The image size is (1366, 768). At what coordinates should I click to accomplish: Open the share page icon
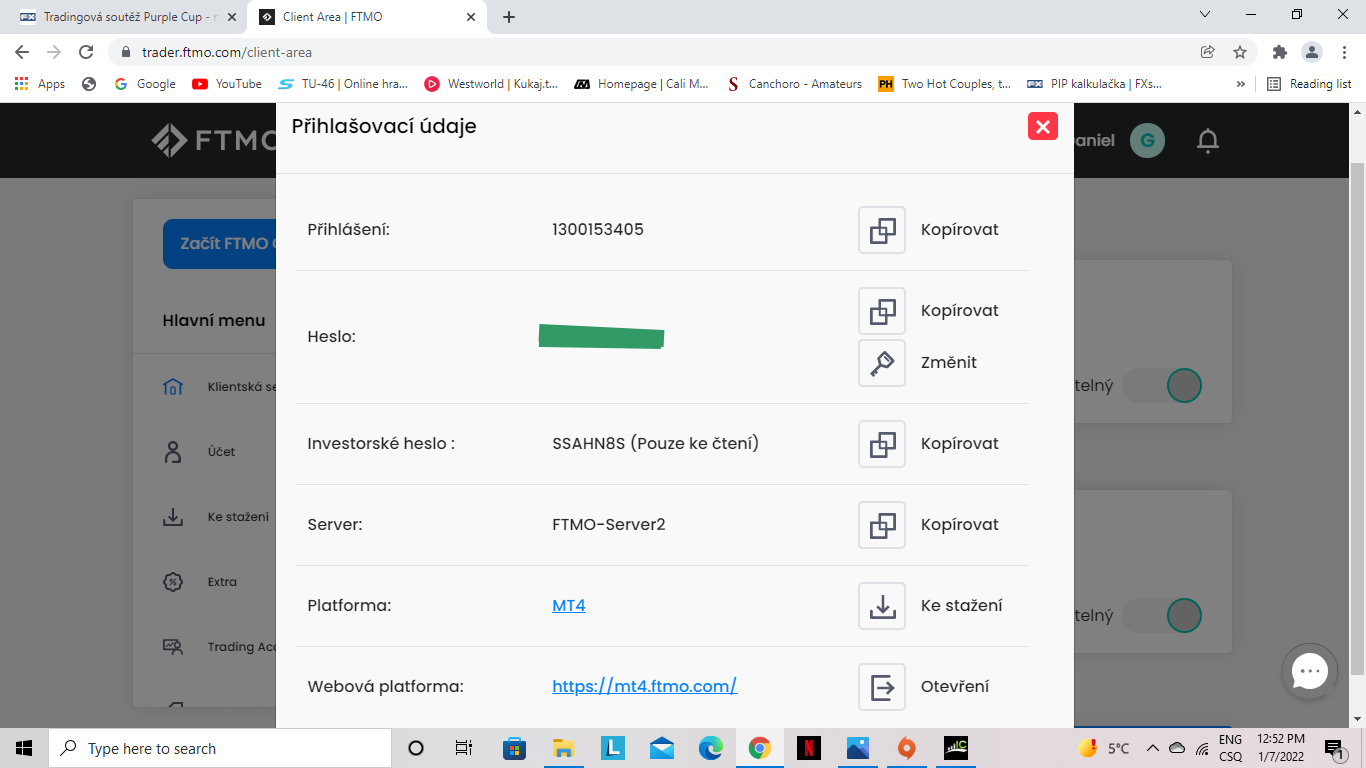point(1208,52)
